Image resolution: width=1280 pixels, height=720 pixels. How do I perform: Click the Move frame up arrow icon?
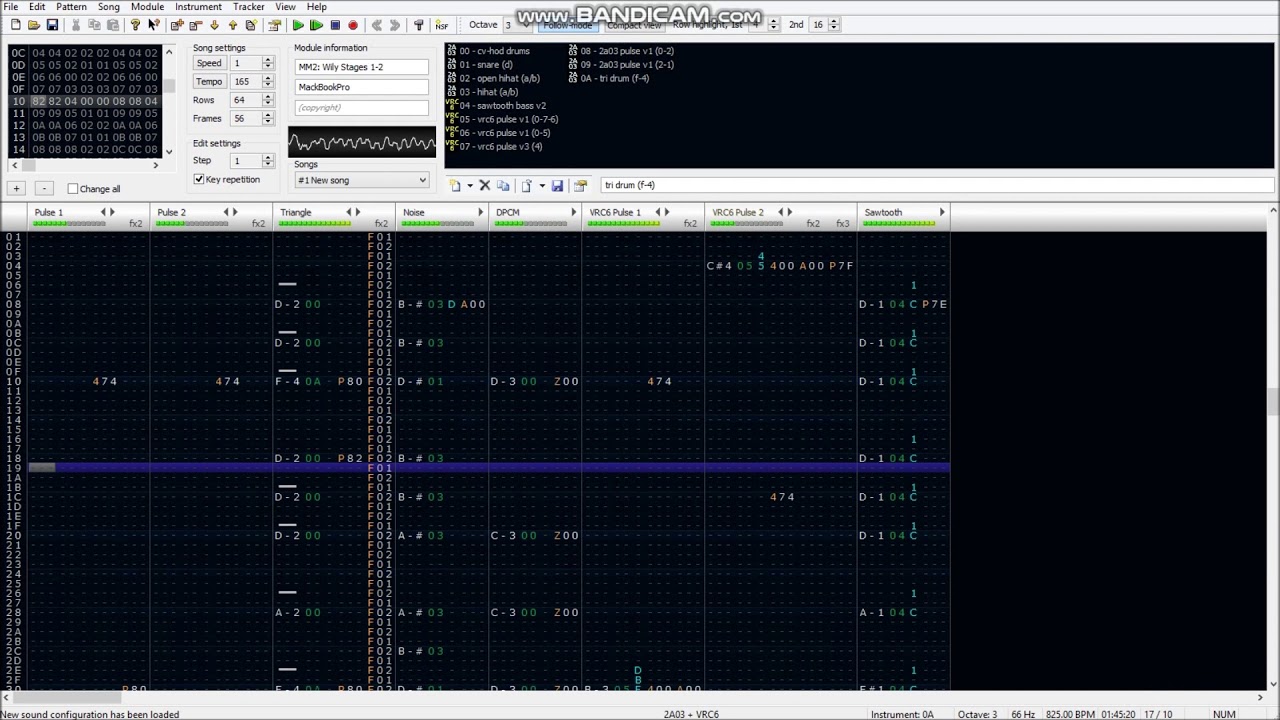233,25
